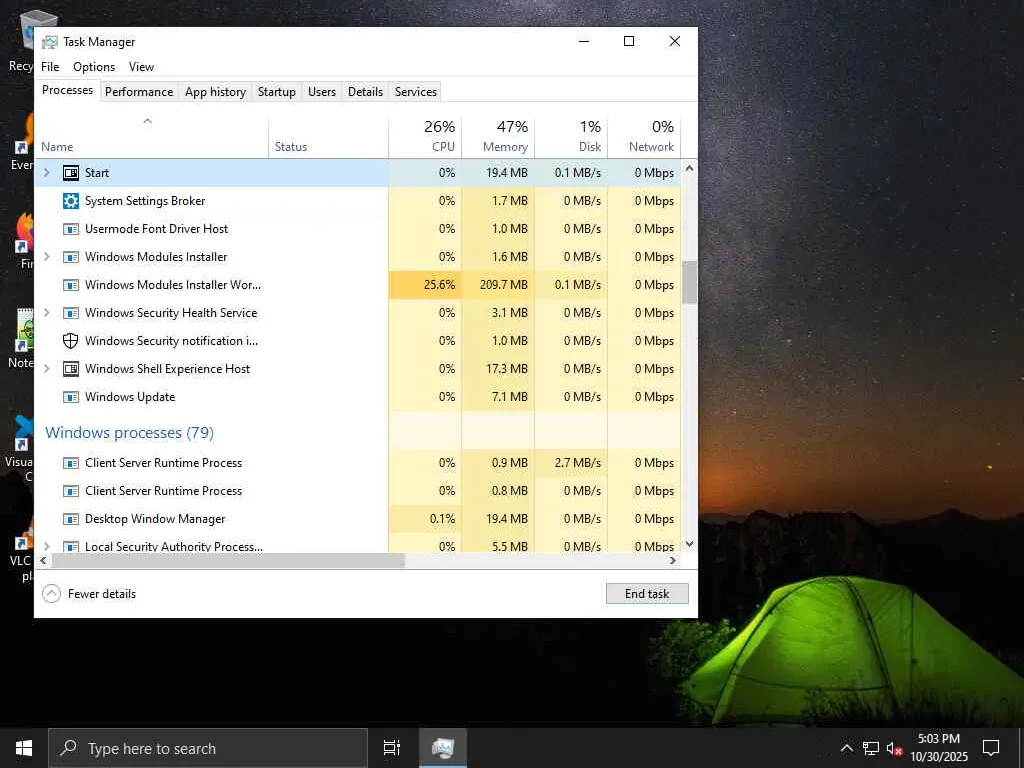
Task: Expand the Windows Security Health Service row
Action: pyautogui.click(x=46, y=313)
